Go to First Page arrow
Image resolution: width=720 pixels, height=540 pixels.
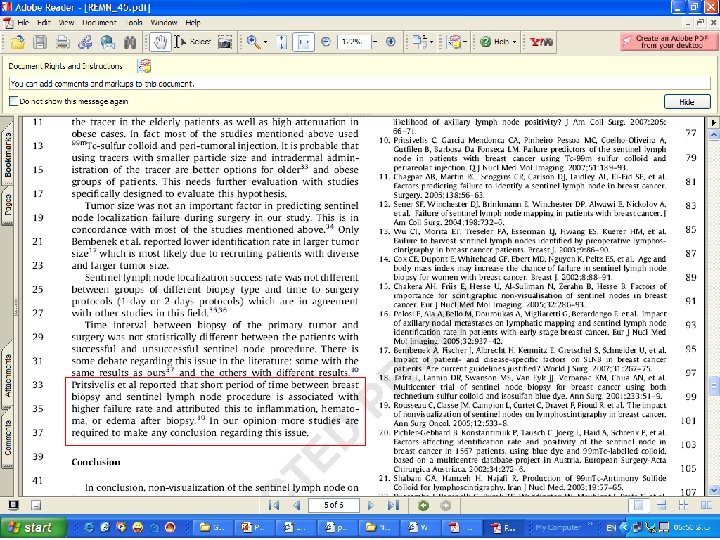click(x=274, y=506)
